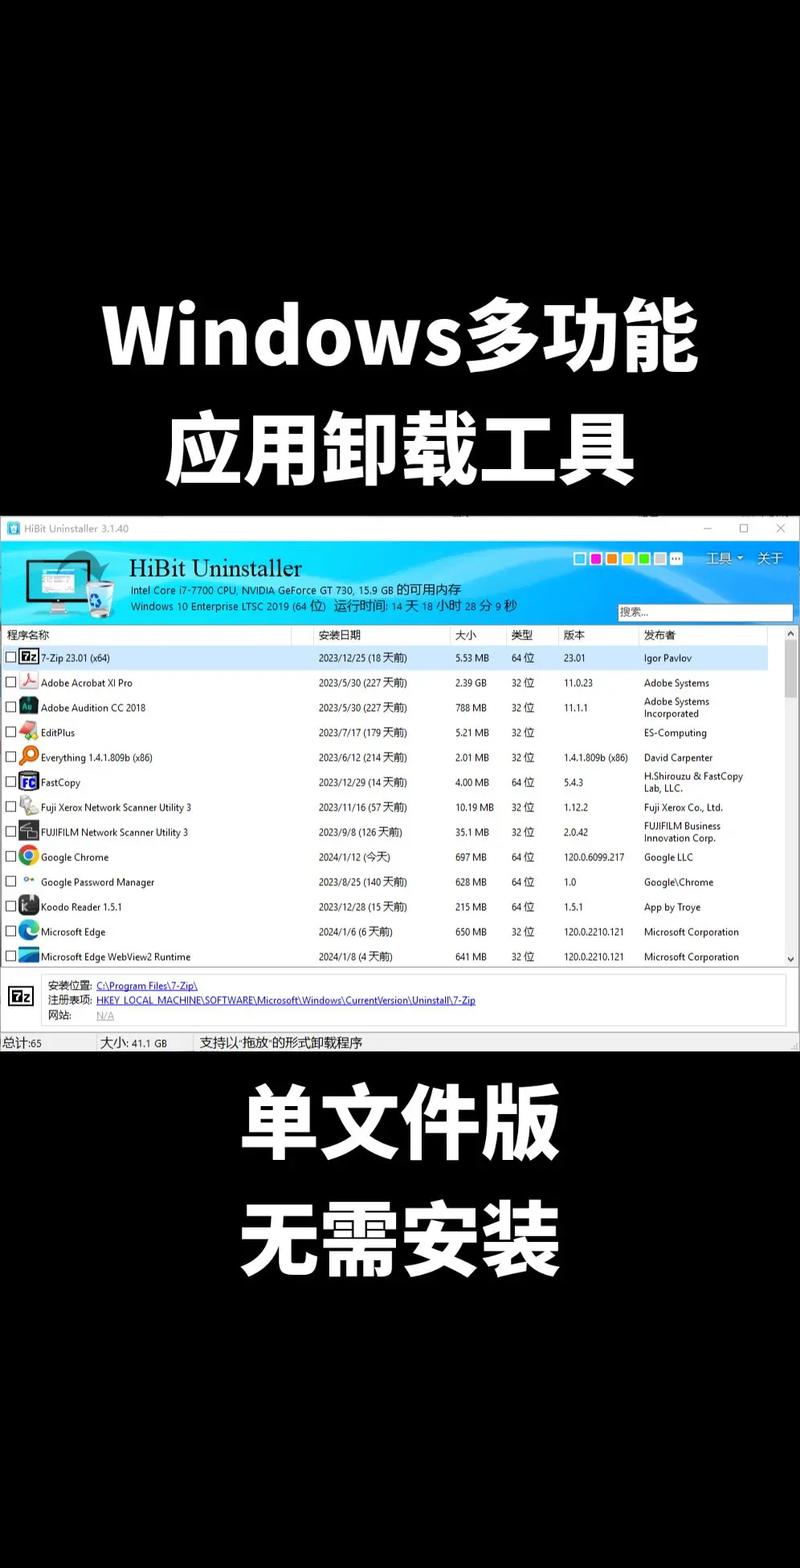Check the Fuji Xerox Scanner Utility checkbox

tap(11, 807)
